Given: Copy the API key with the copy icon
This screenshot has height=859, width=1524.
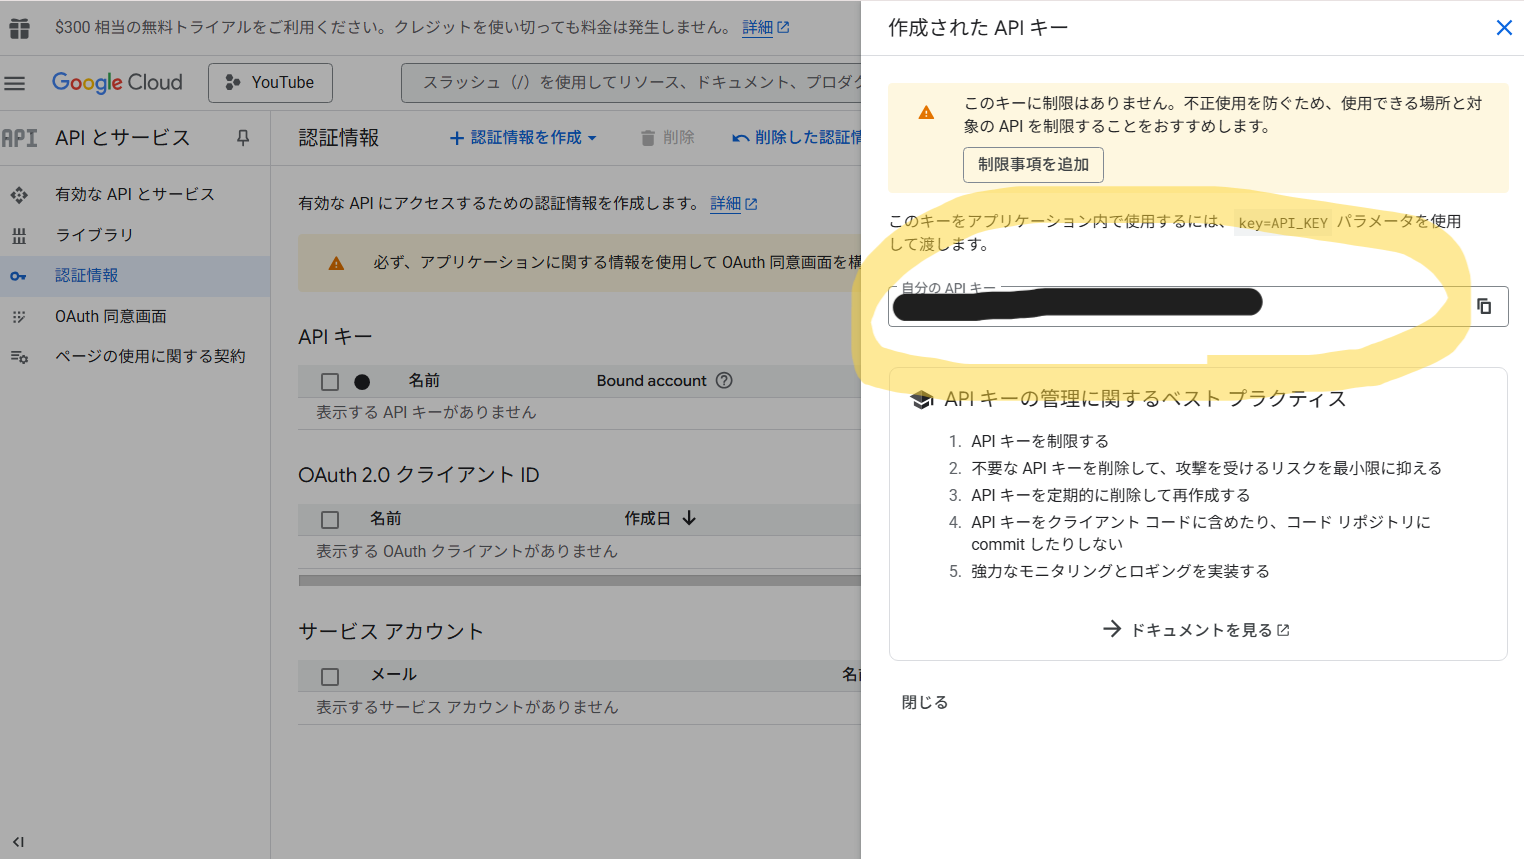Looking at the screenshot, I should tap(1484, 306).
